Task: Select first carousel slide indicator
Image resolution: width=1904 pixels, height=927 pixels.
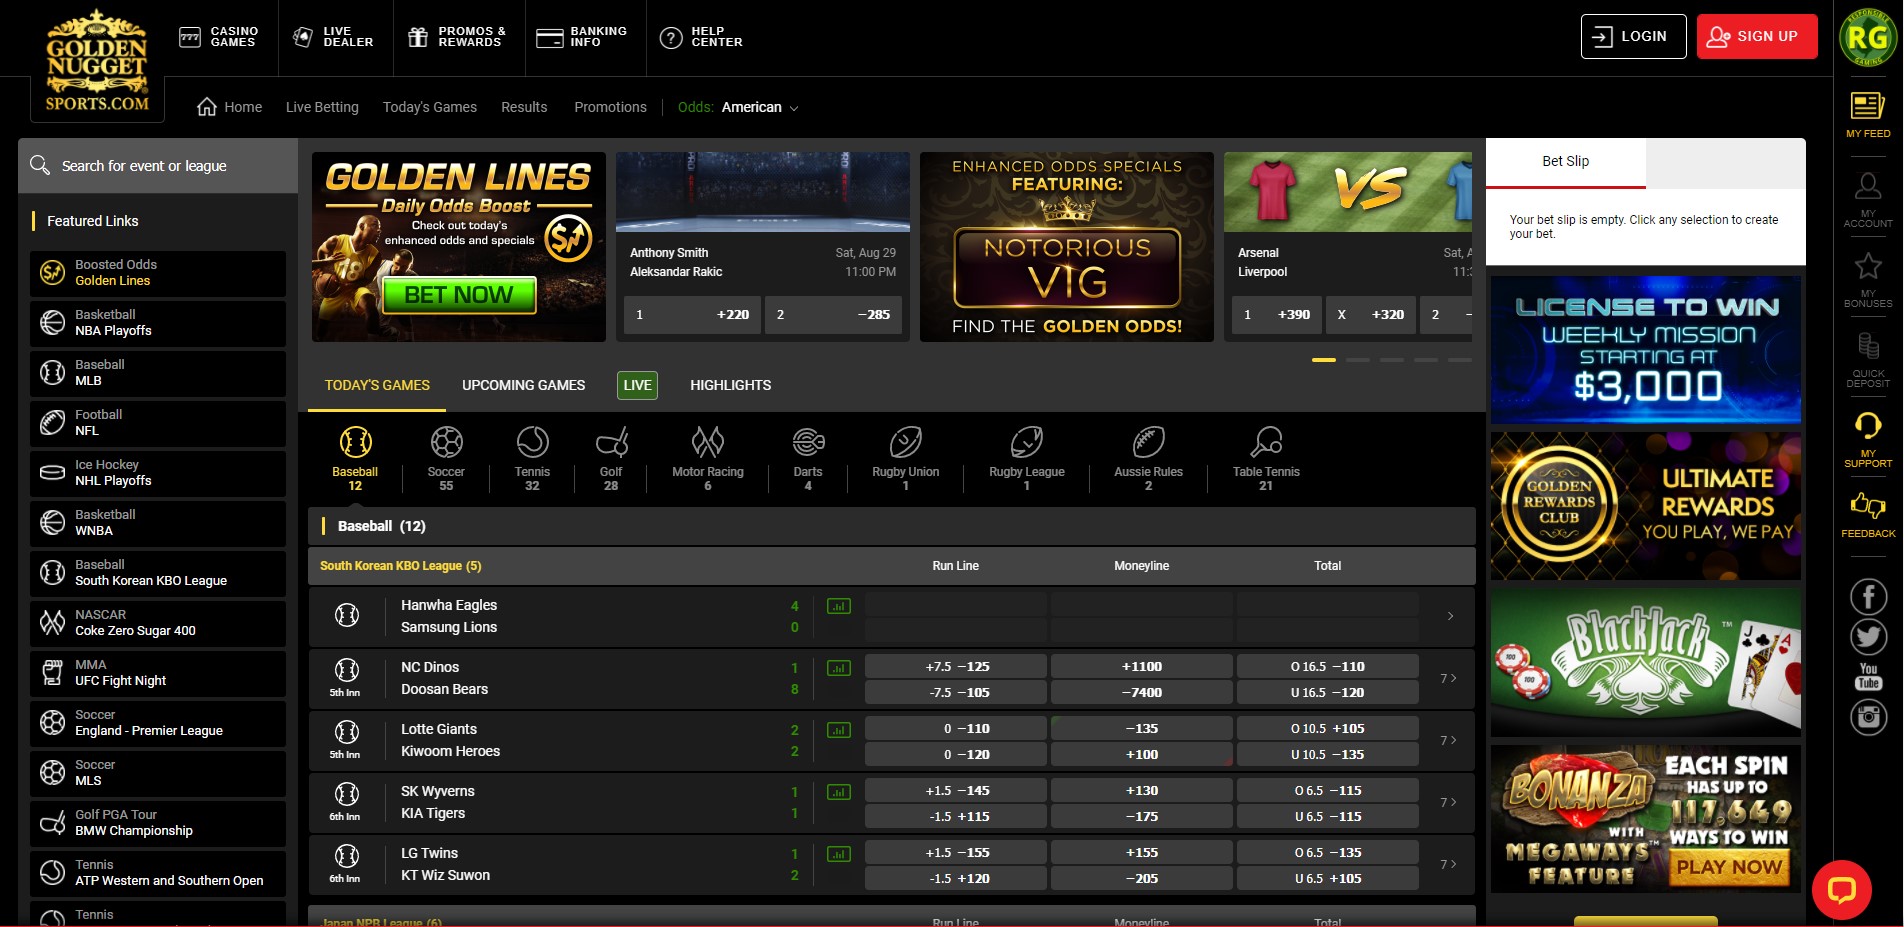Action: (1324, 360)
